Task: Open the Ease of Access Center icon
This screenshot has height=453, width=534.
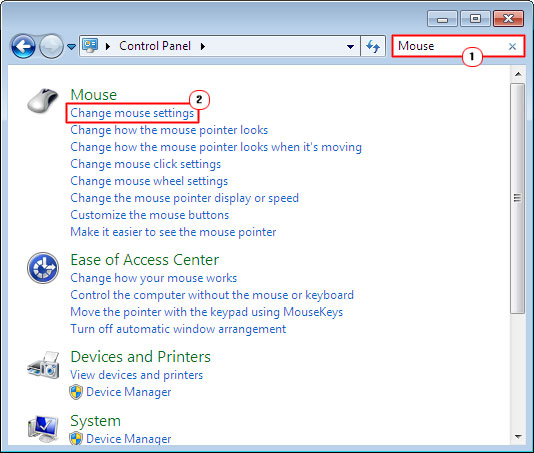Action: 43,268
